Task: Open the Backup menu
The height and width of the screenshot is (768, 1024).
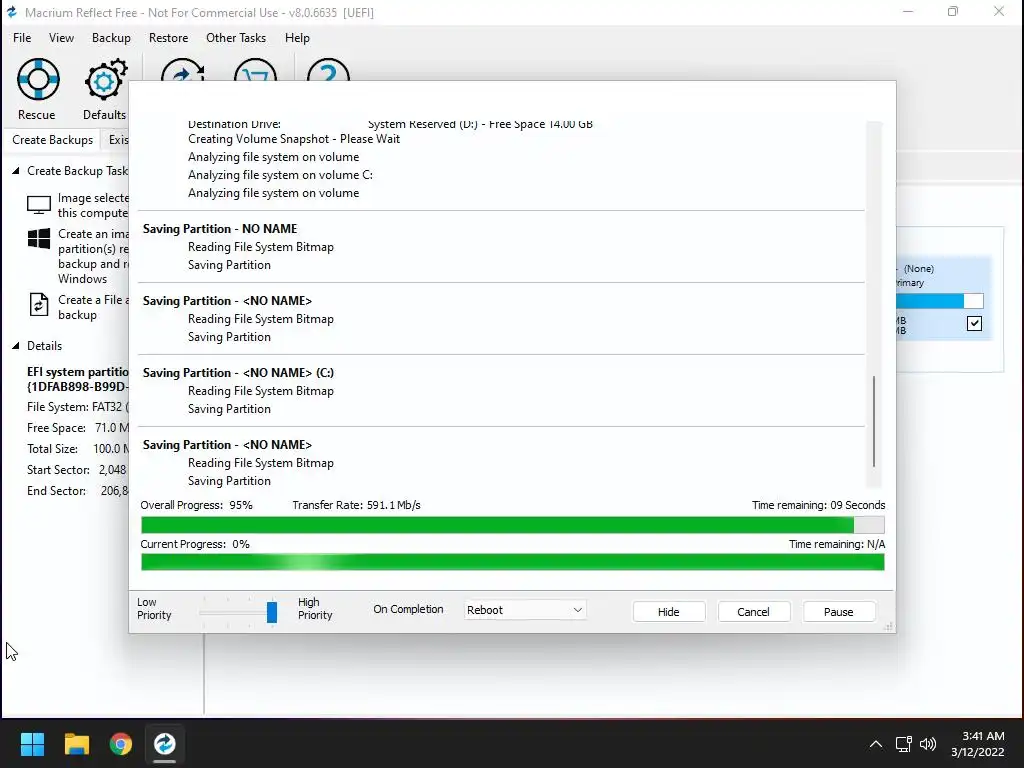Action: coord(111,38)
